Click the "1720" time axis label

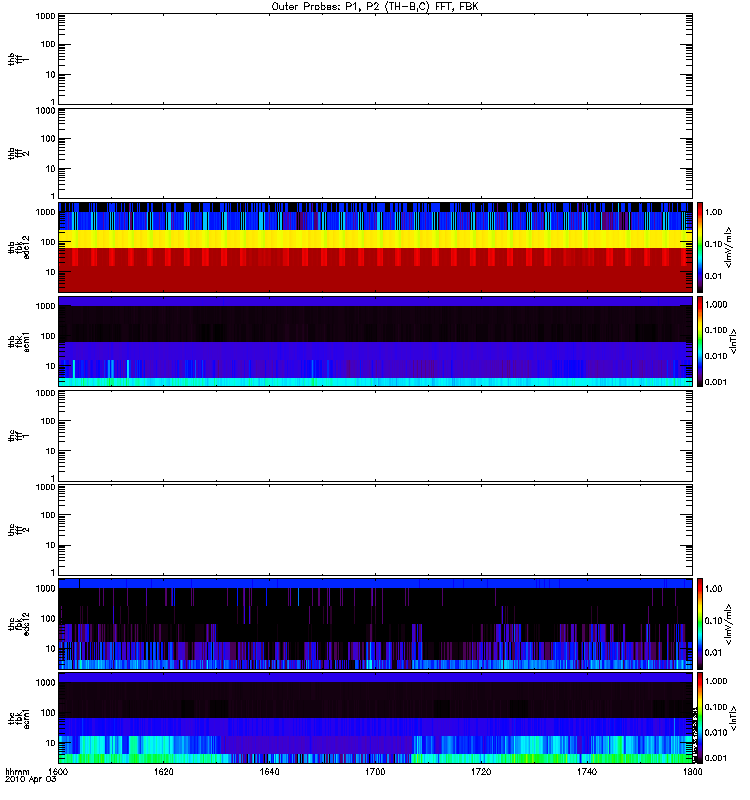[481, 772]
